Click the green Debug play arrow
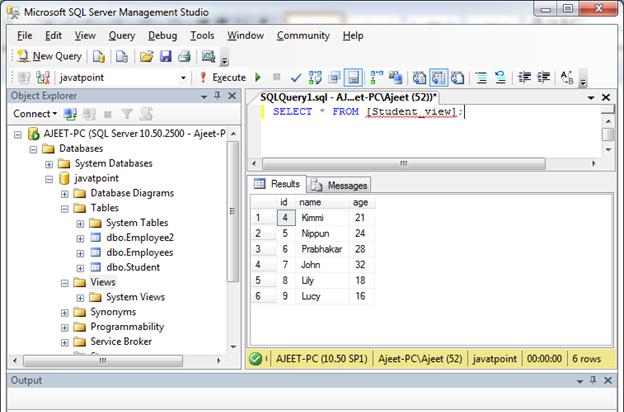 point(258,77)
